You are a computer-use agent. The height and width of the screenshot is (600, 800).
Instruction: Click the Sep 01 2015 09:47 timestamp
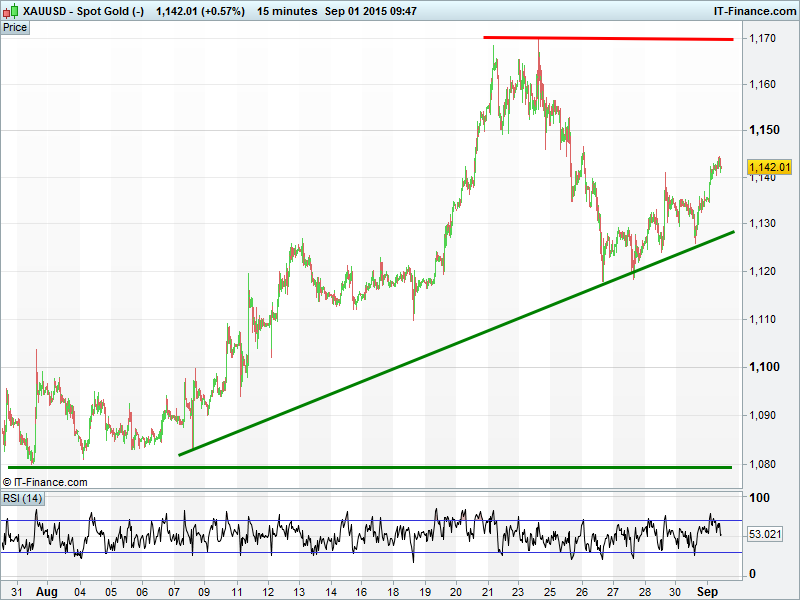point(371,11)
